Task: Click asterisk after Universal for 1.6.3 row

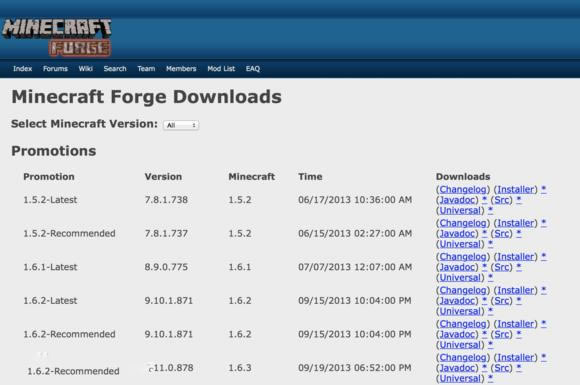Action: (x=490, y=378)
